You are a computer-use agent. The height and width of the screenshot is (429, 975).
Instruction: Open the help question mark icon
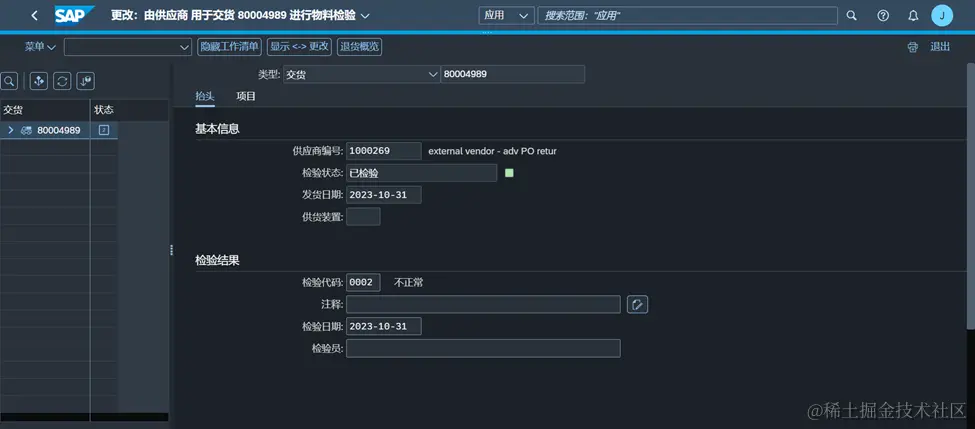883,16
